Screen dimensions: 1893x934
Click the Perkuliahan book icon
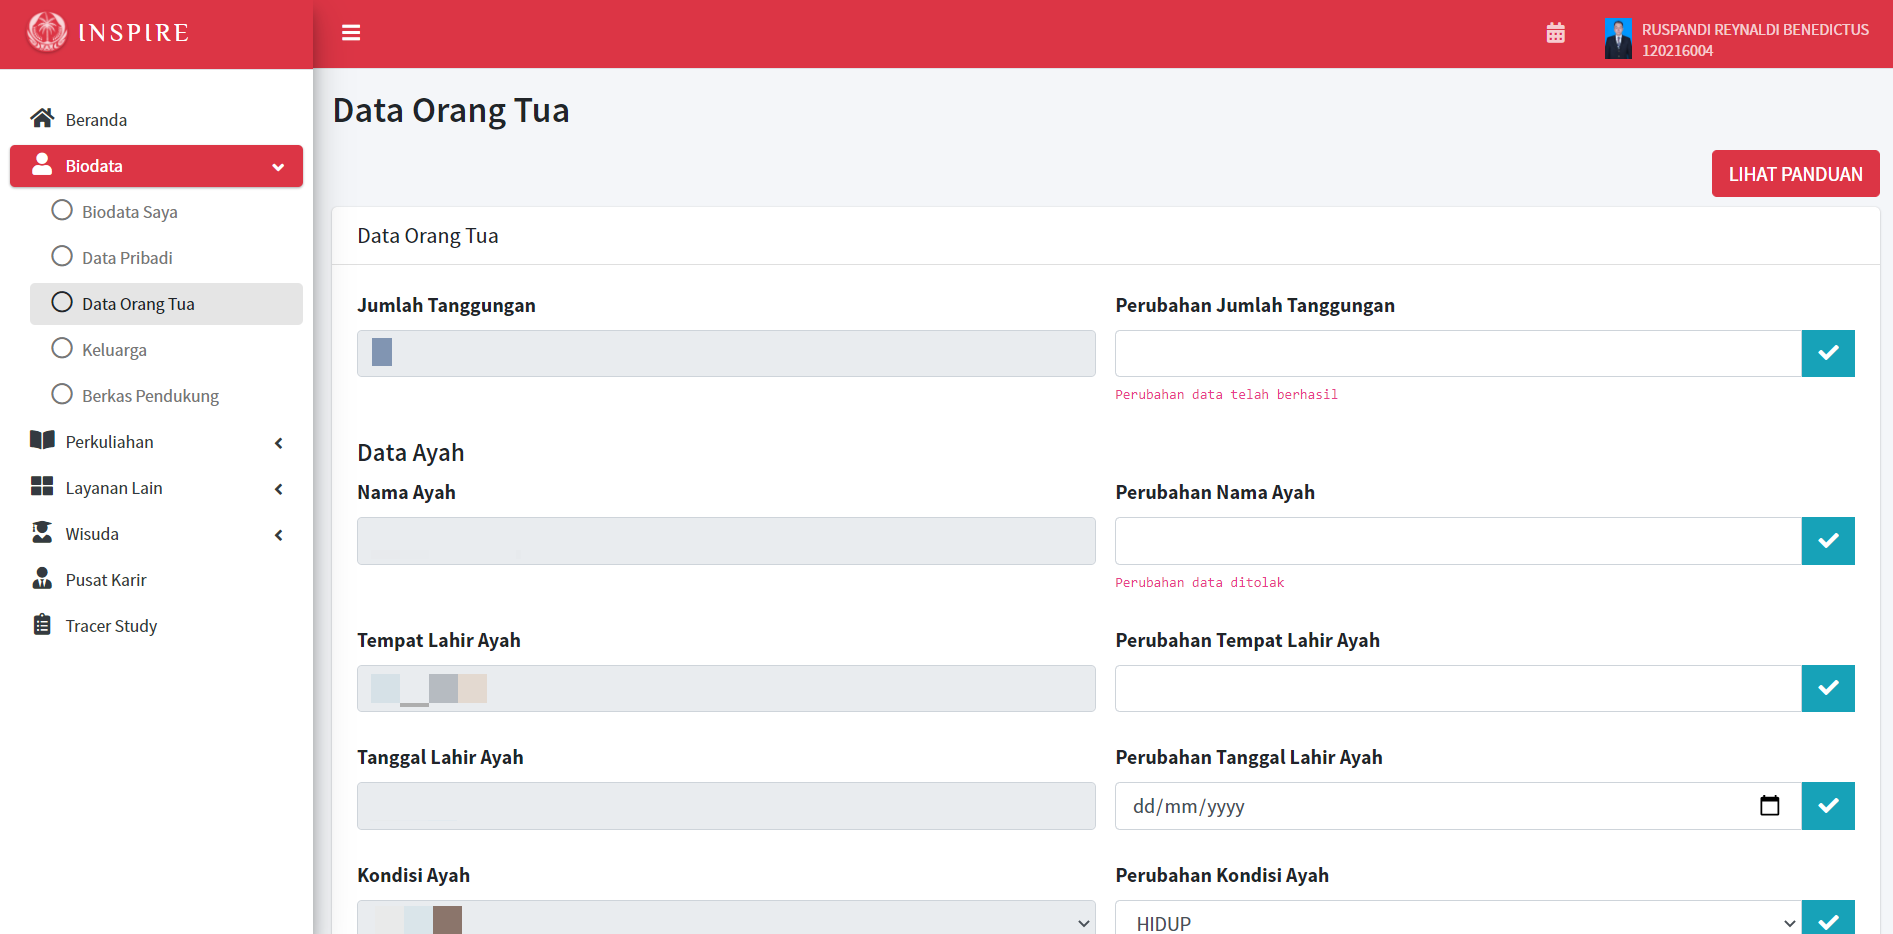(x=42, y=440)
